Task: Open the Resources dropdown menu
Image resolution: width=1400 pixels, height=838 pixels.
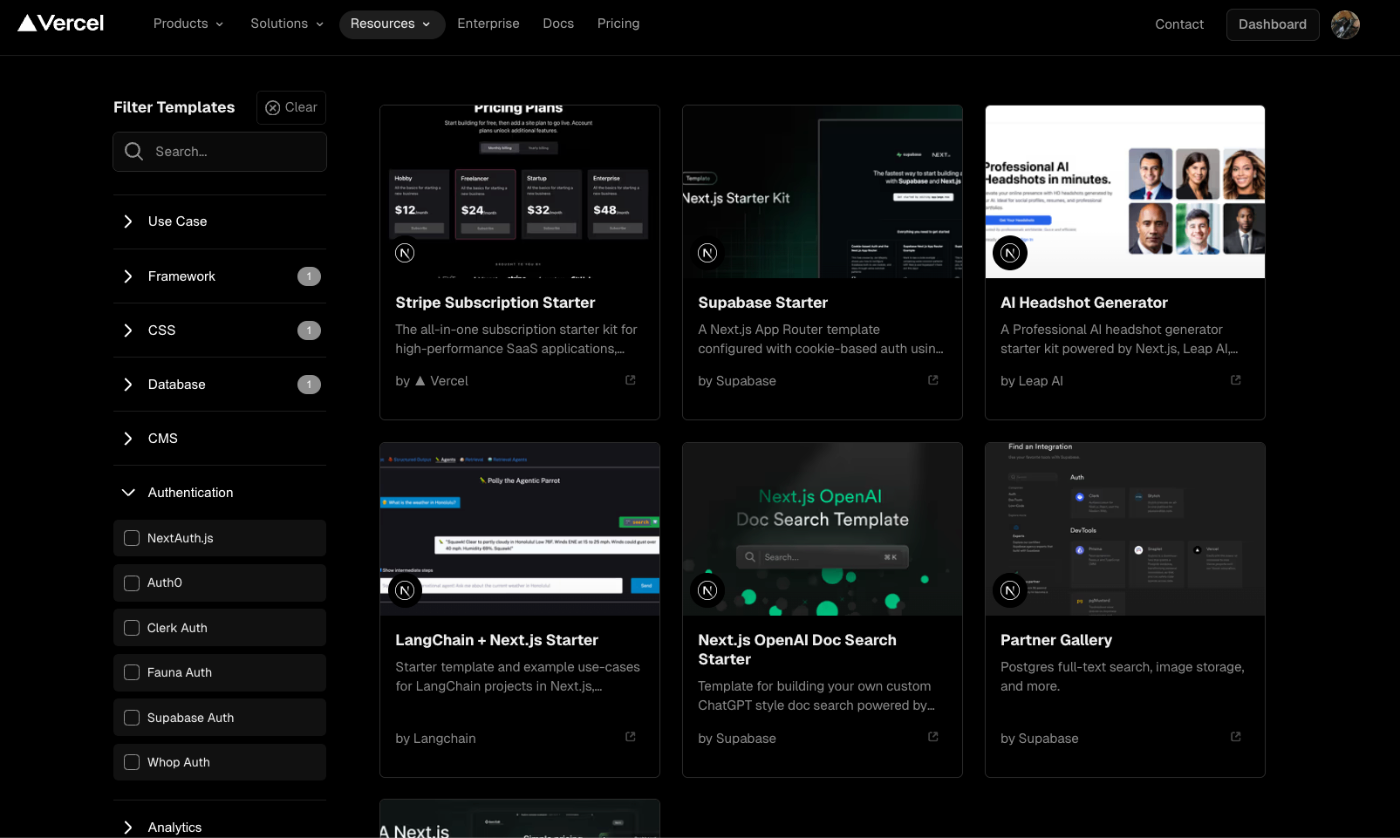Action: (392, 24)
